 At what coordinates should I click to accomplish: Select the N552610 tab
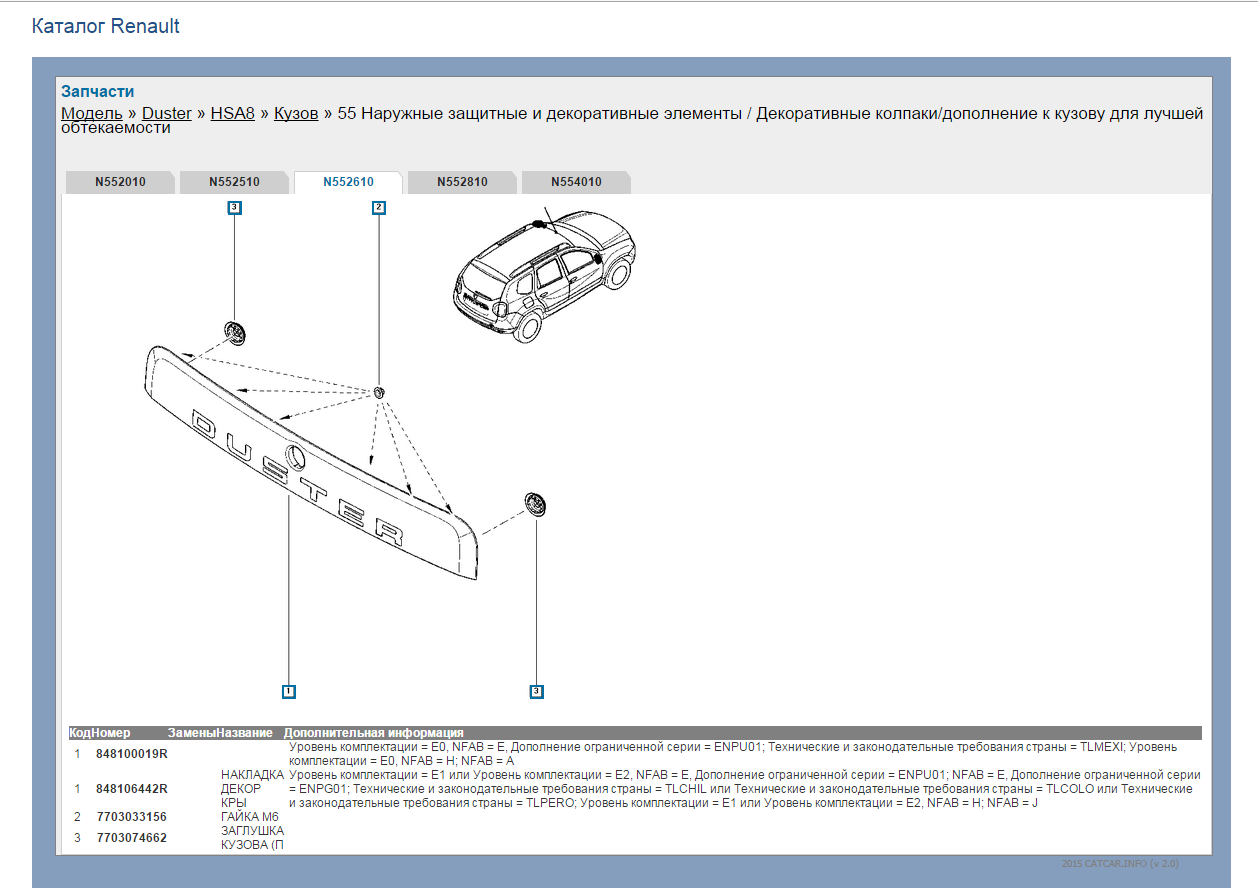(348, 182)
